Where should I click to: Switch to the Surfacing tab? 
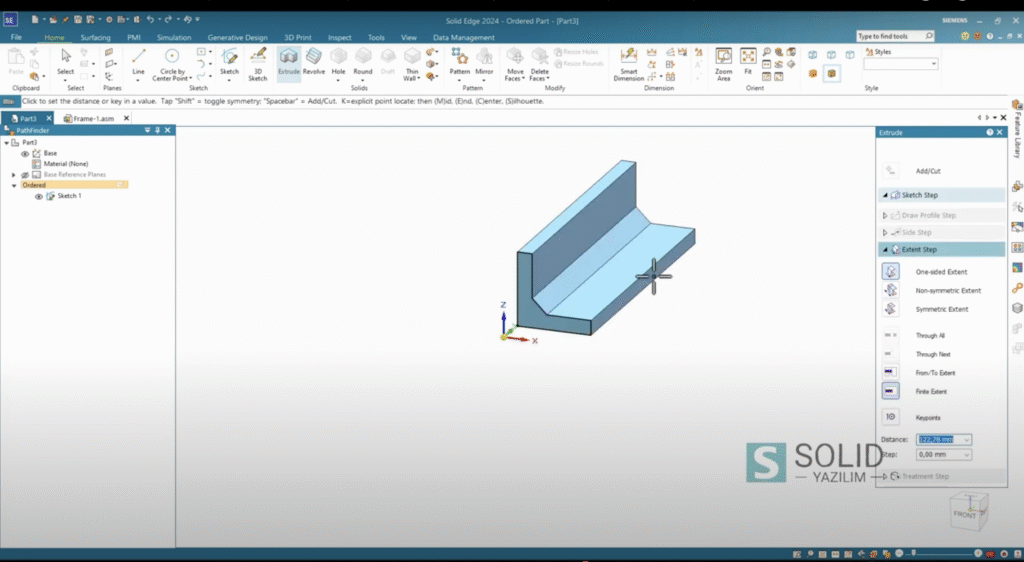click(95, 37)
